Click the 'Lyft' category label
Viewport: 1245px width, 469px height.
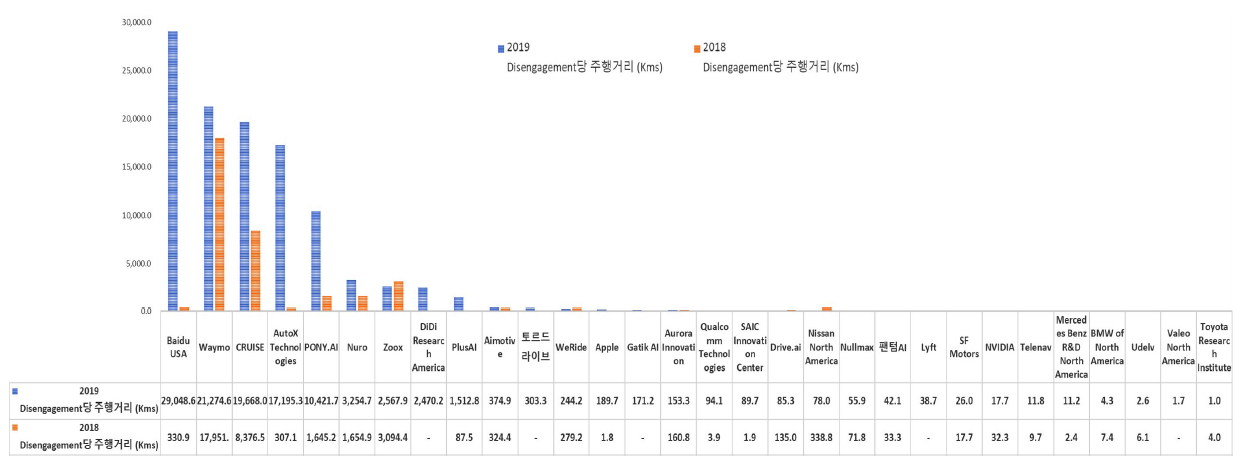tap(927, 347)
